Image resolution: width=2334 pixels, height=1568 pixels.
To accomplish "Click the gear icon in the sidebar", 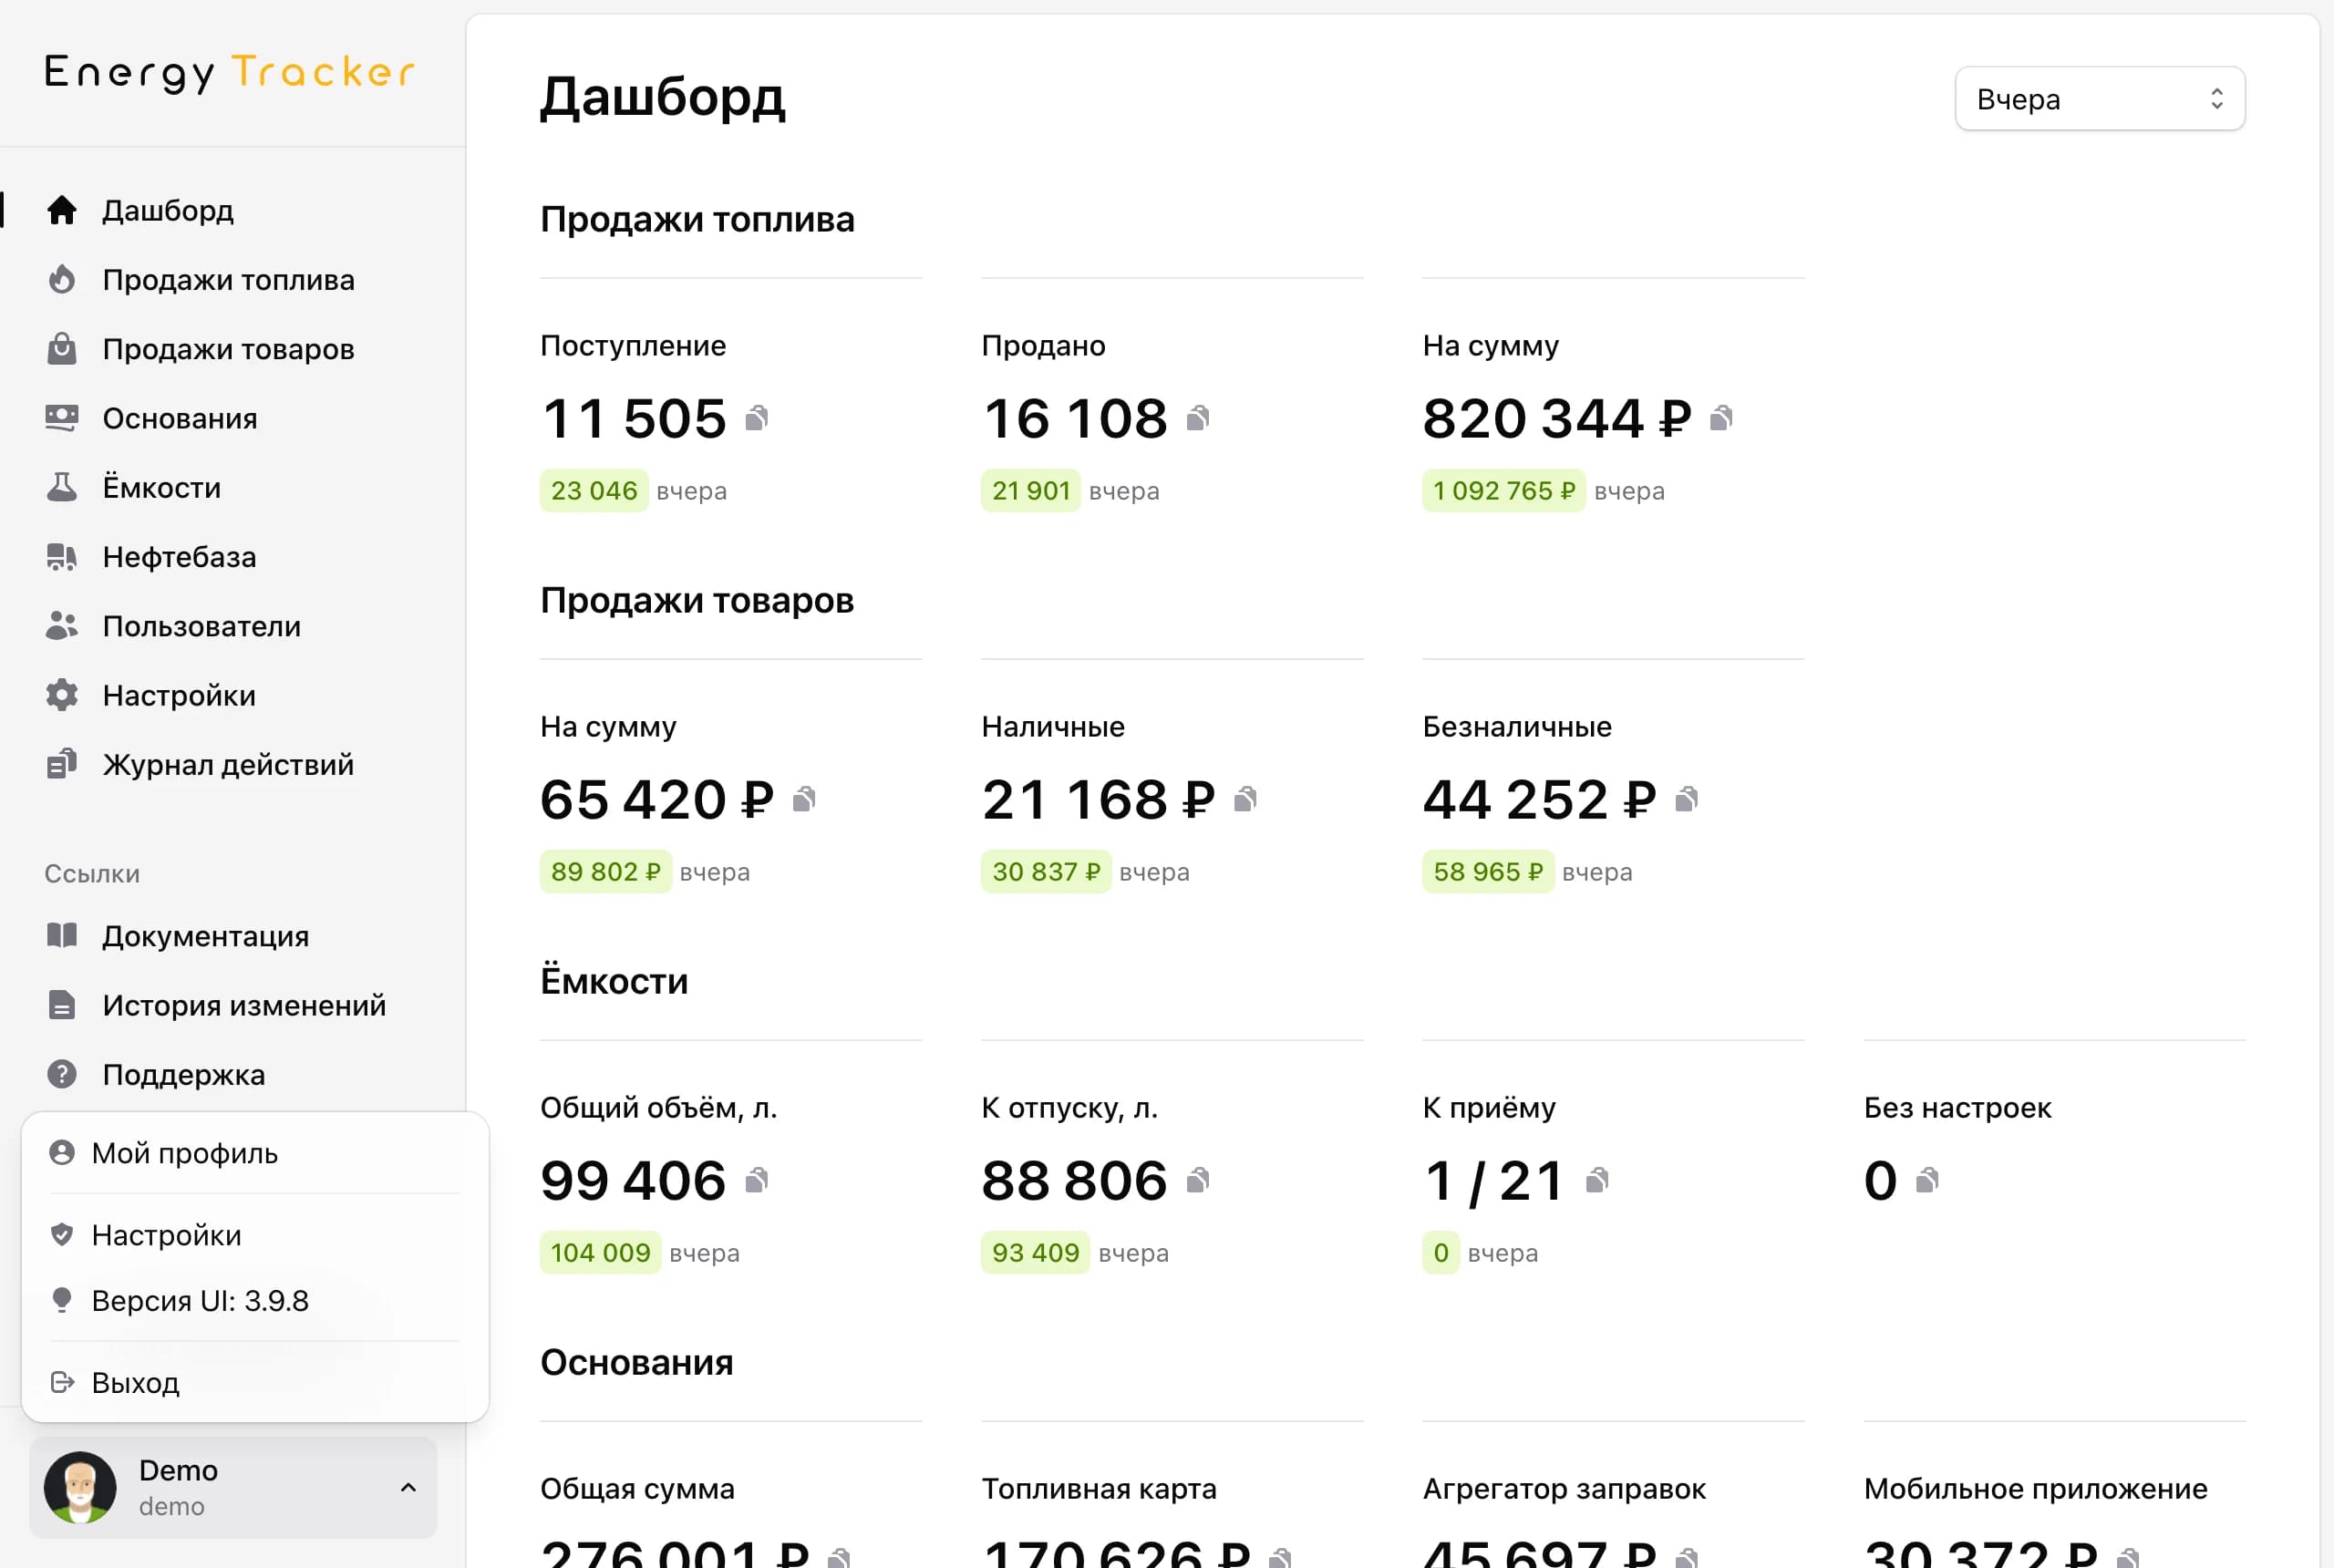I will pos(62,695).
